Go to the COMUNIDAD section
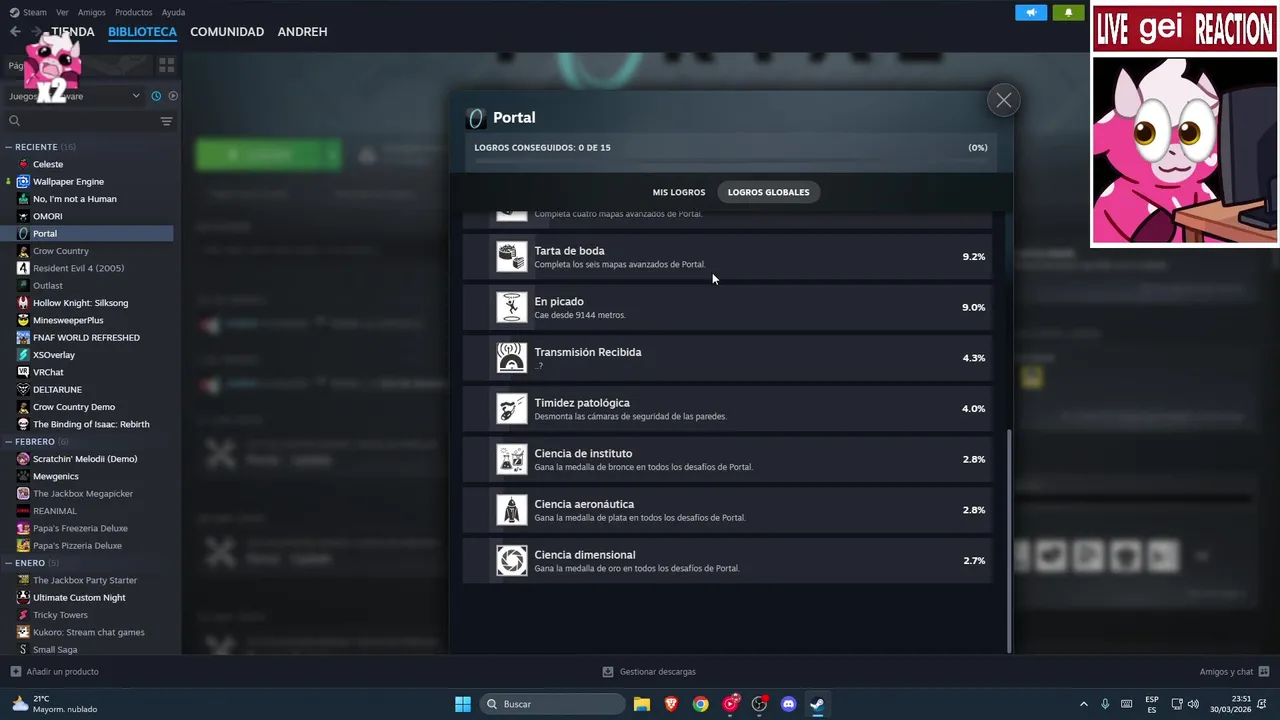This screenshot has width=1280, height=720. coord(227,32)
